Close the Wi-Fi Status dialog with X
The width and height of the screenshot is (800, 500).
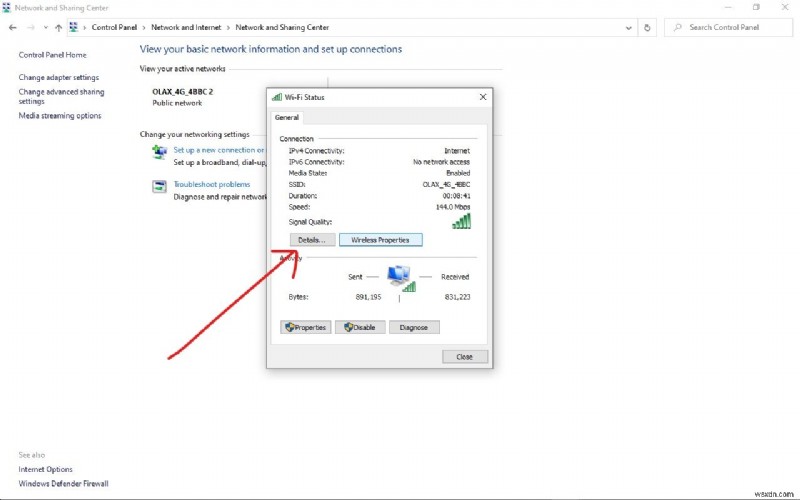483,97
